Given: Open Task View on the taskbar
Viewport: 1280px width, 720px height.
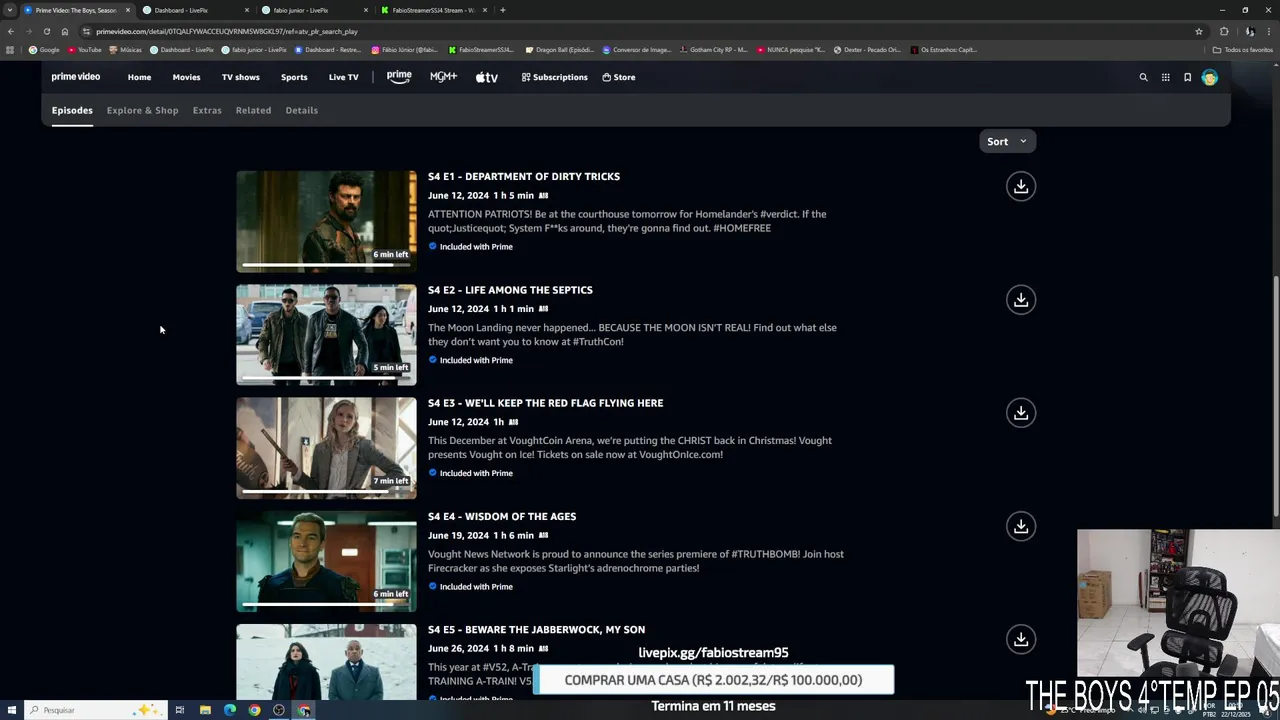Looking at the screenshot, I should 180,710.
